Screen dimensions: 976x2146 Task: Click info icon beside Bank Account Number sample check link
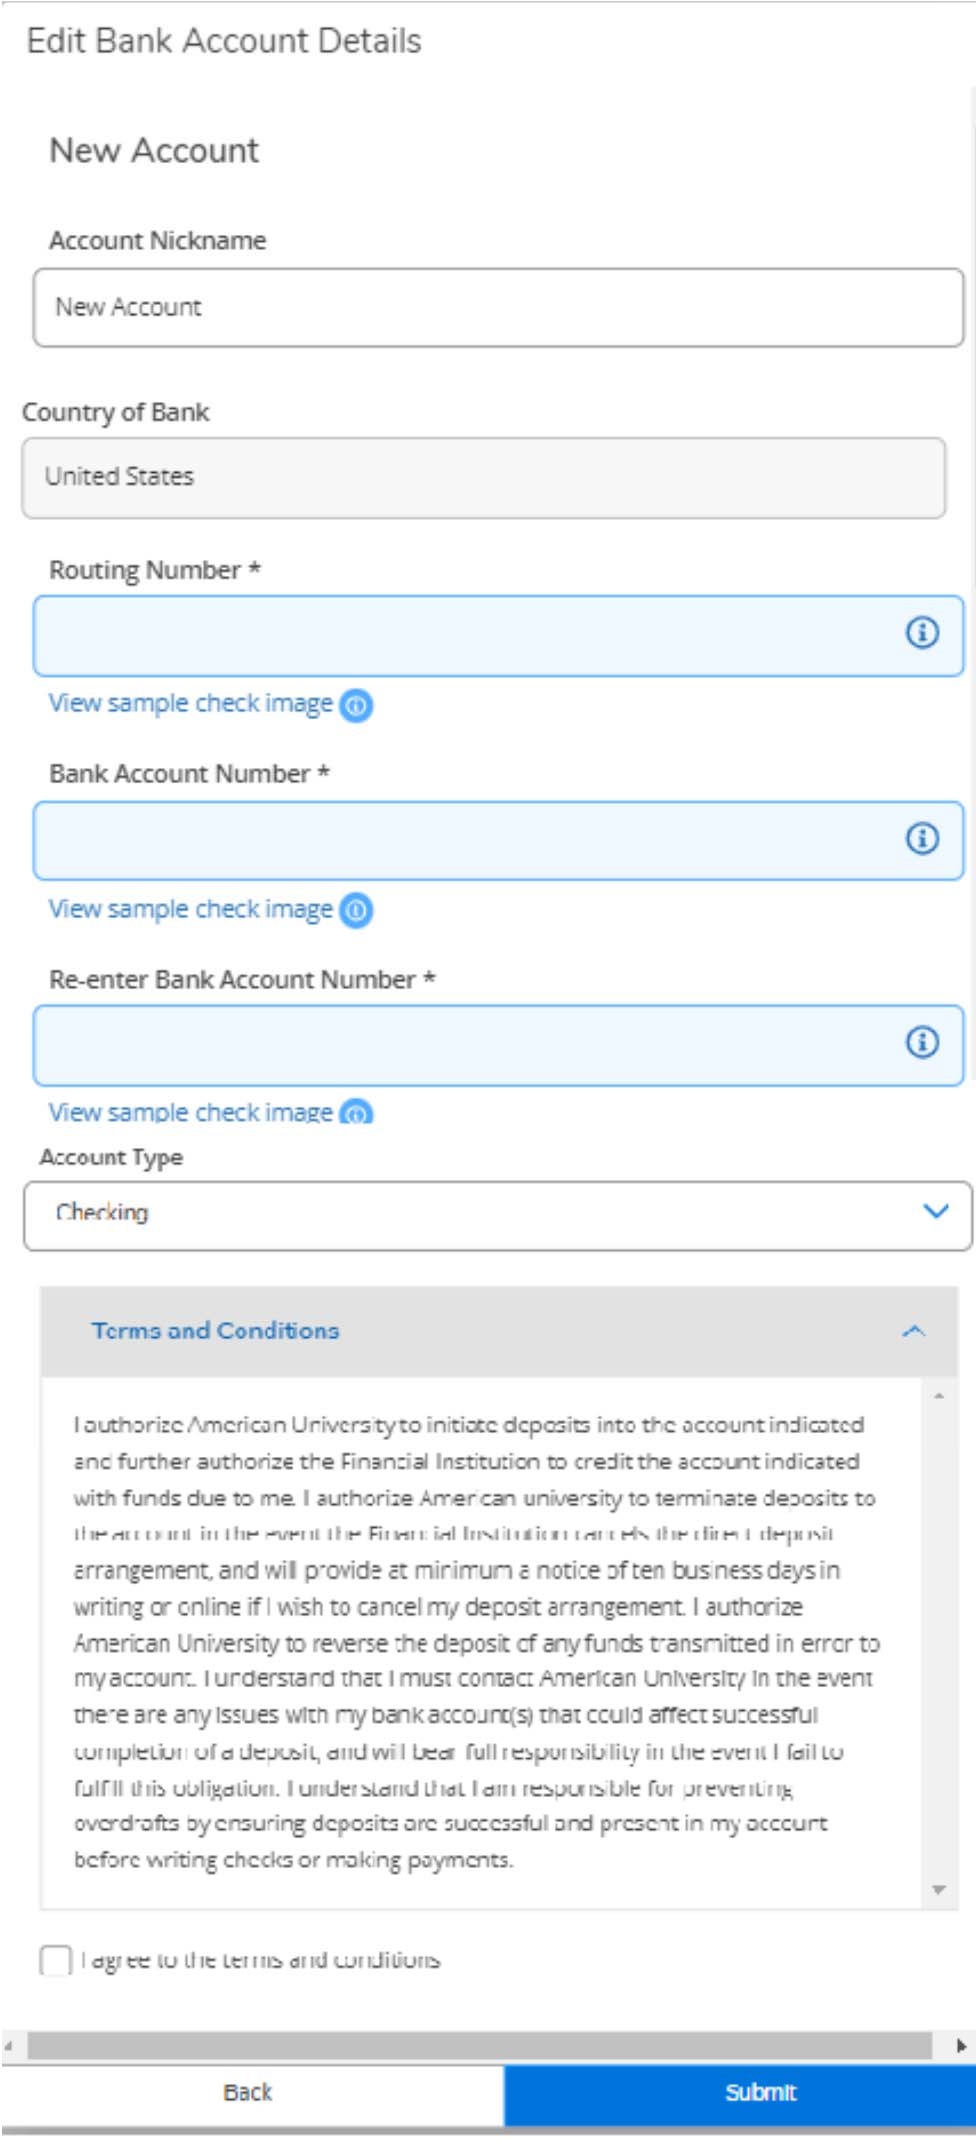pyautogui.click(x=356, y=910)
